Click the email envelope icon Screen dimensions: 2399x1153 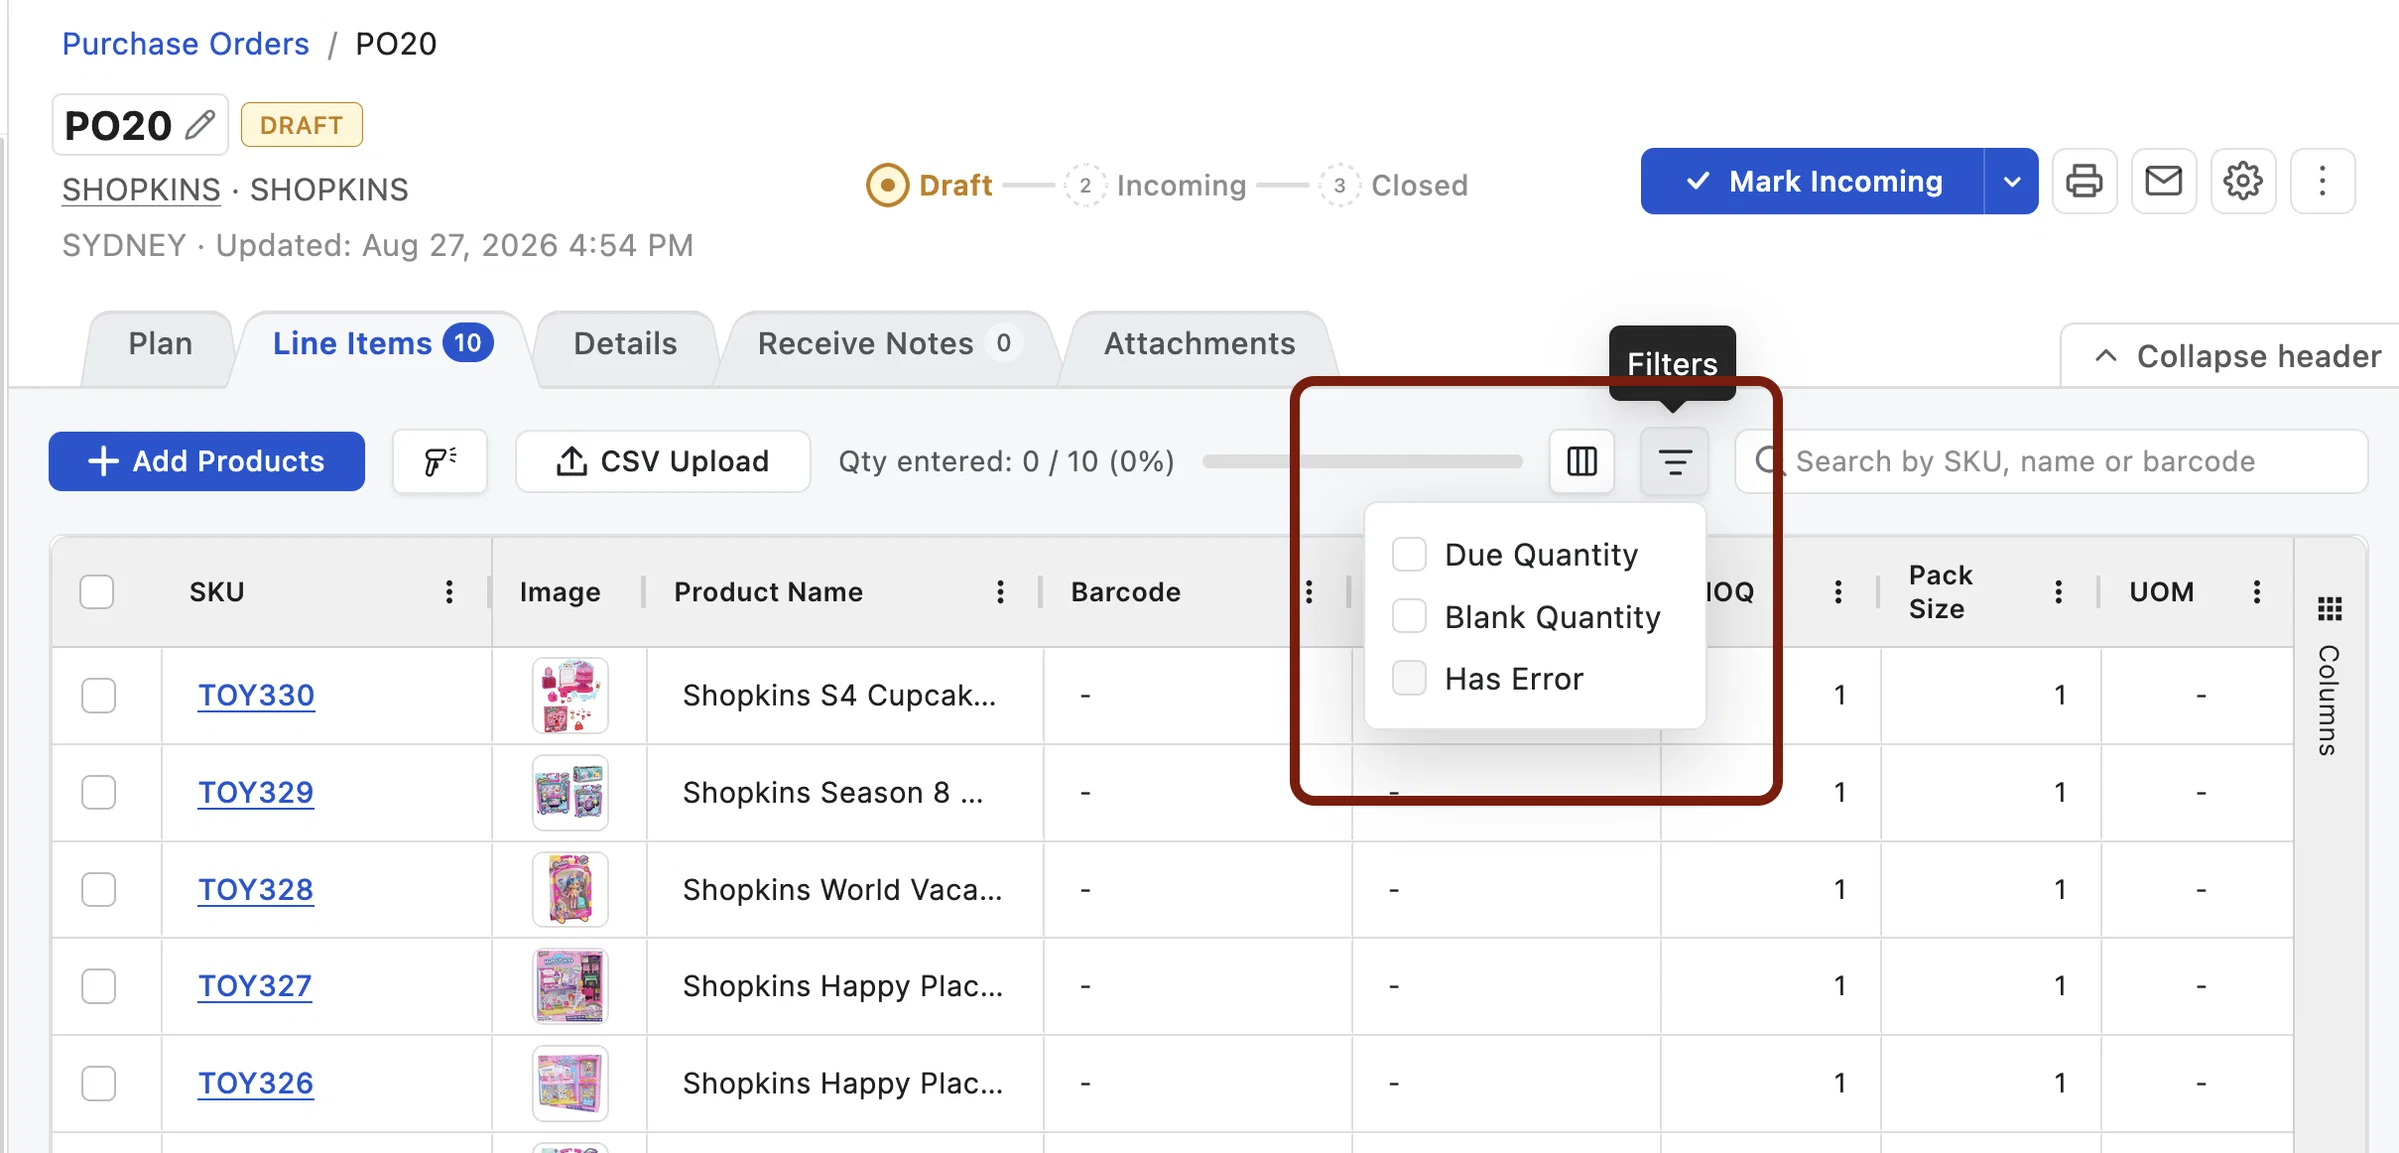pos(2163,181)
